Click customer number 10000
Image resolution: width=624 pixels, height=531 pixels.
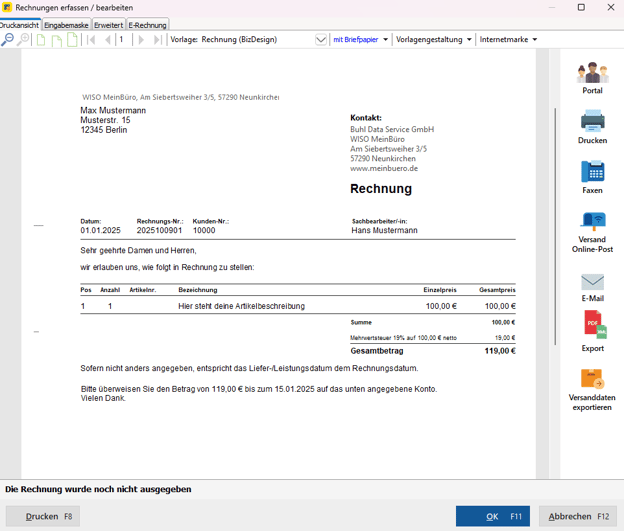pyautogui.click(x=204, y=230)
